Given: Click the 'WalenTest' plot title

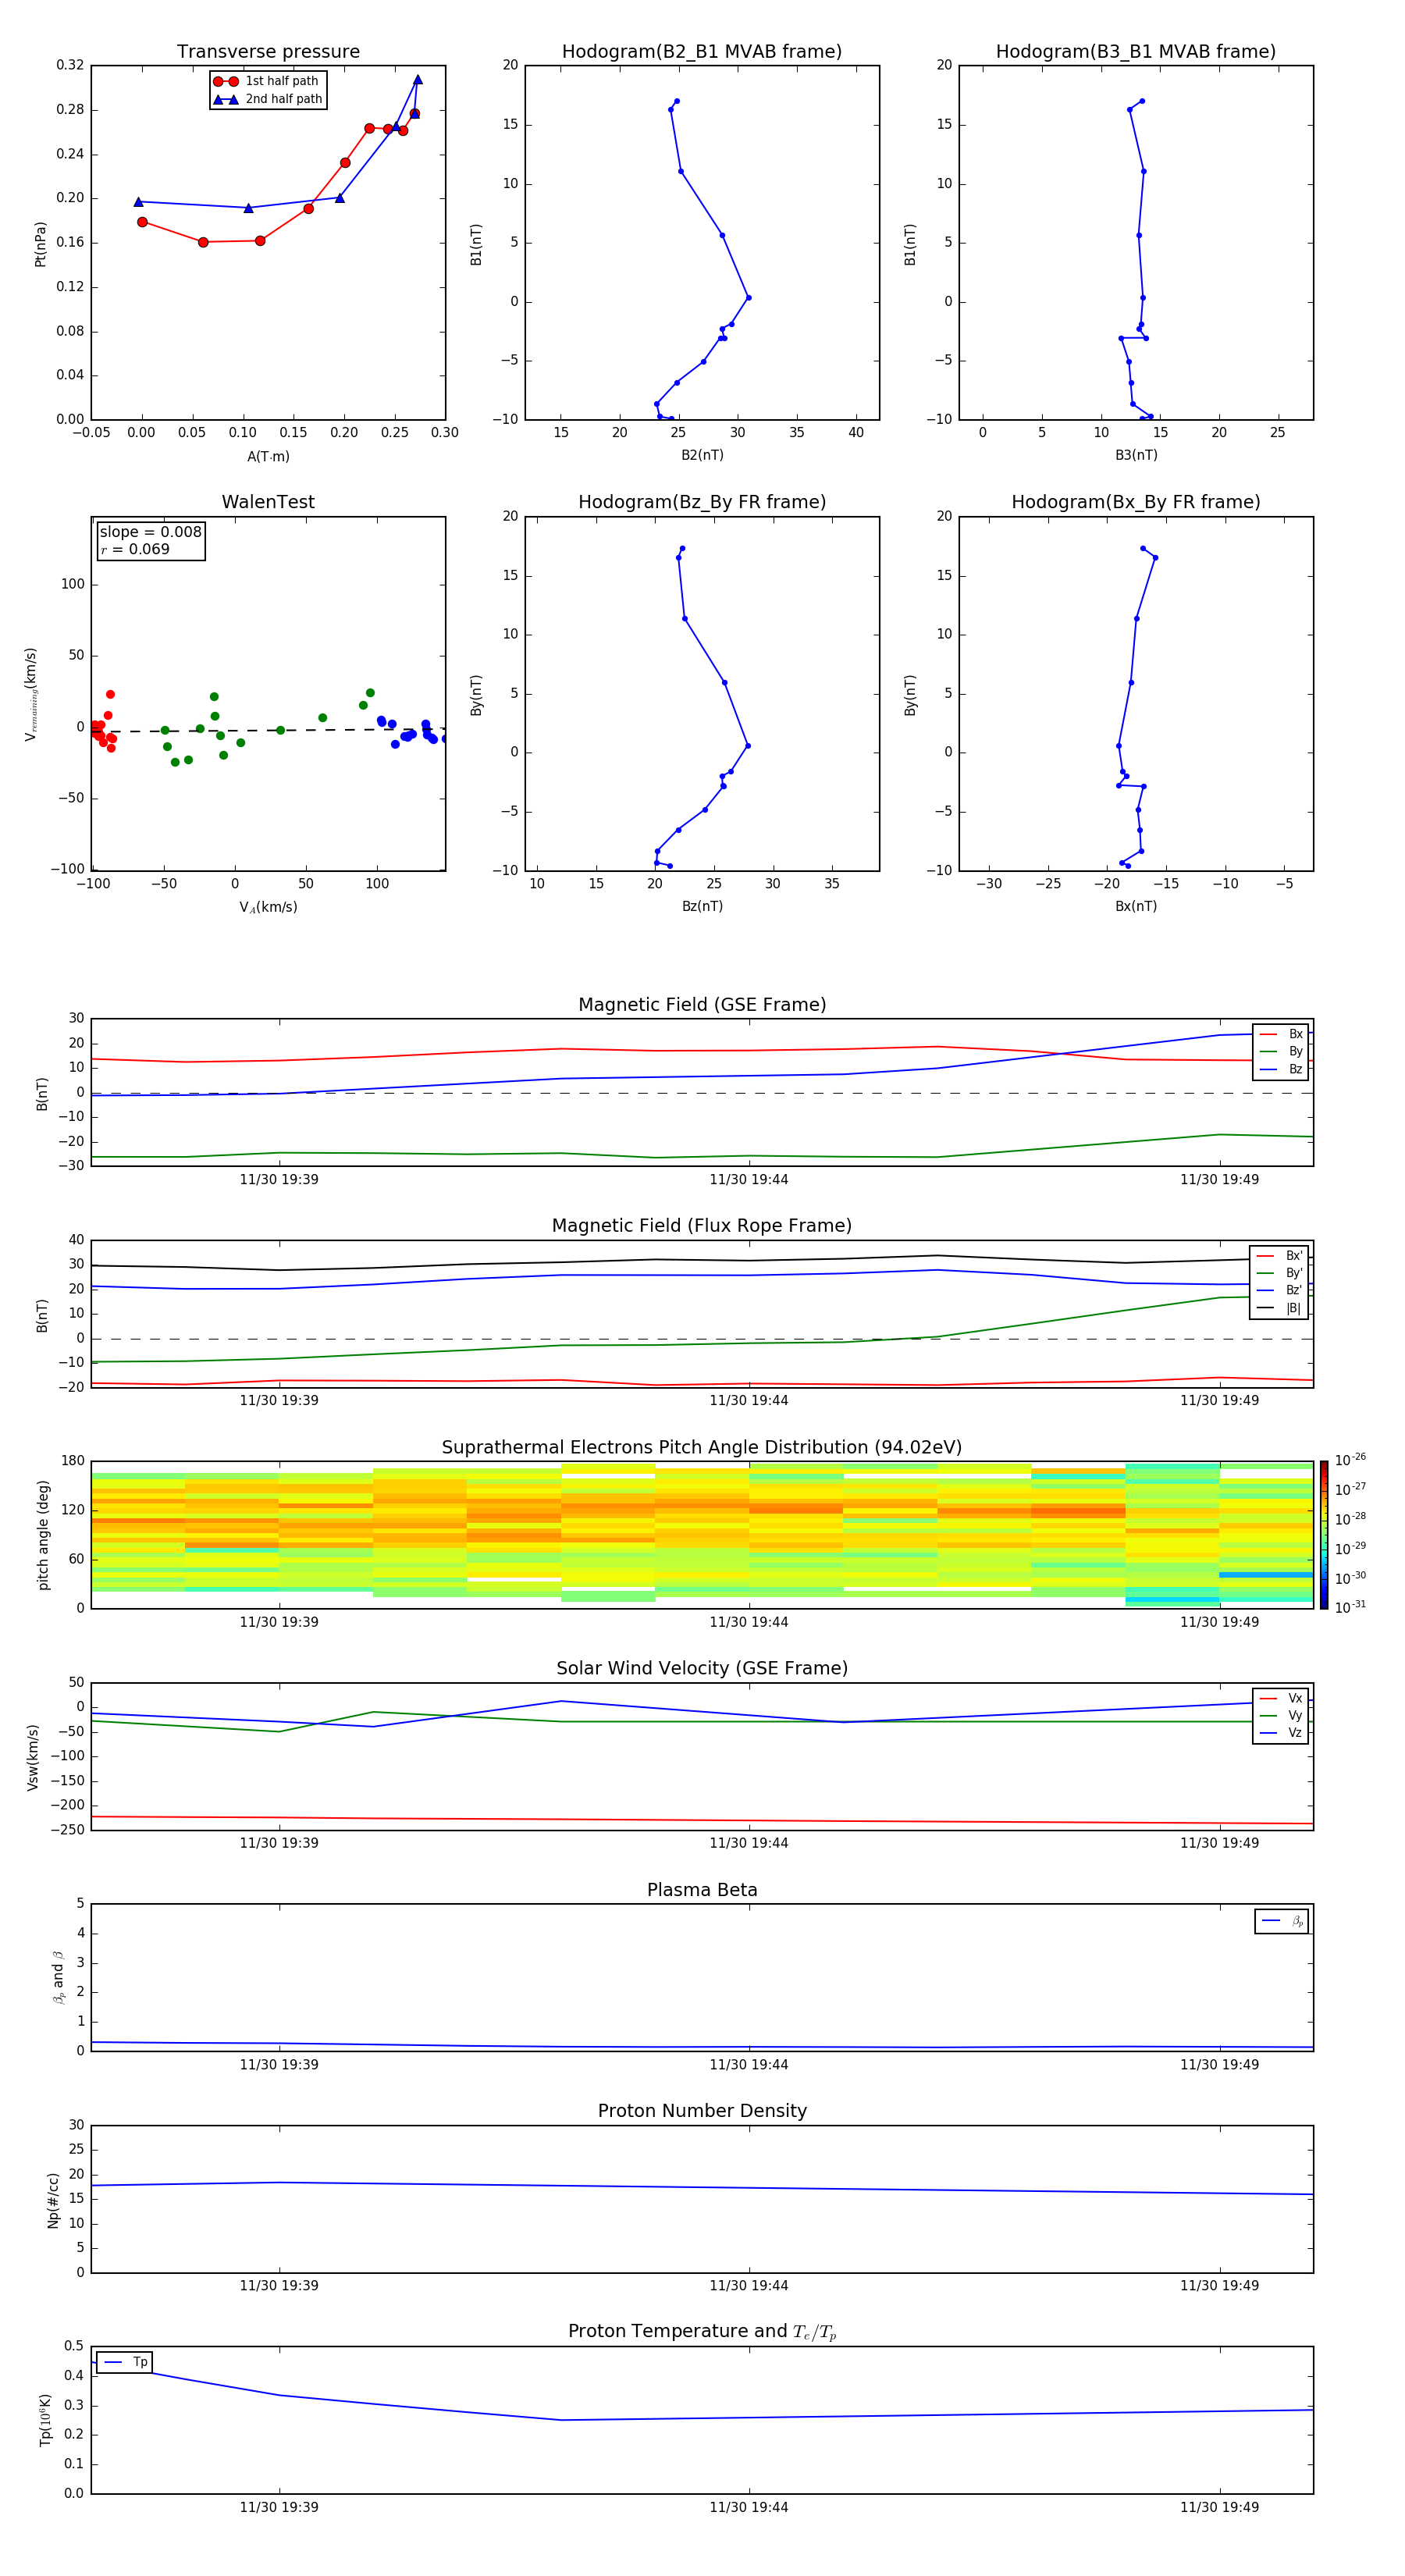Looking at the screenshot, I should (268, 502).
